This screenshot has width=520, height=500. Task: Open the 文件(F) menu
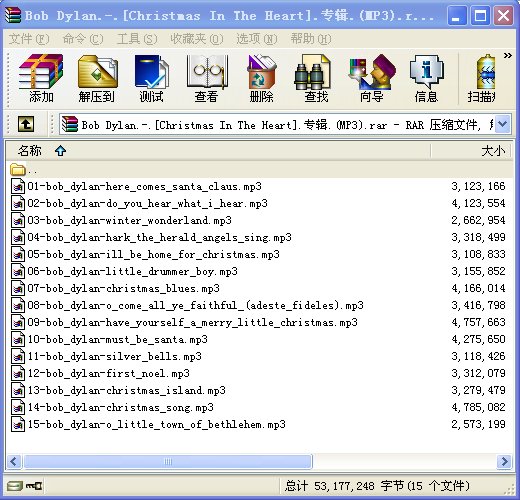29,39
